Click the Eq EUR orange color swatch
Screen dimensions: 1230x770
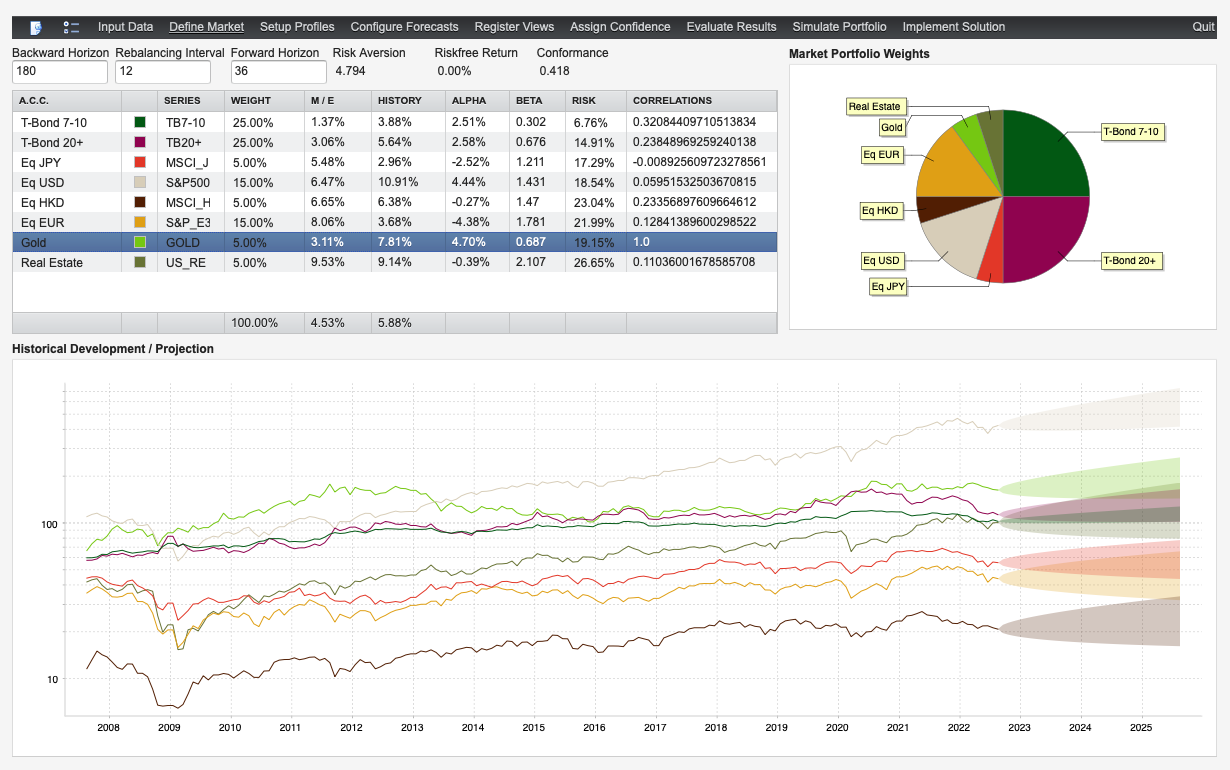click(140, 222)
